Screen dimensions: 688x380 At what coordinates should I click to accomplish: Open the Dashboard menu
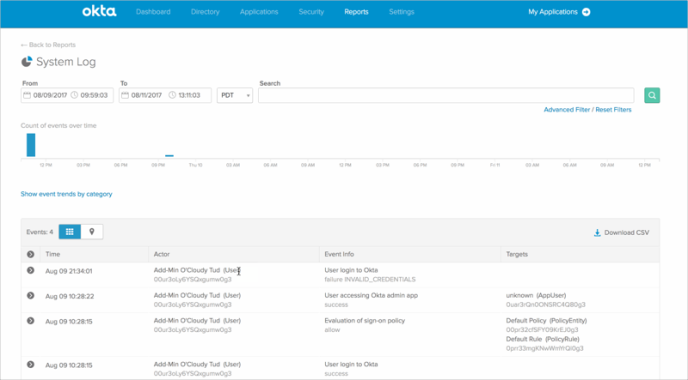(x=153, y=12)
